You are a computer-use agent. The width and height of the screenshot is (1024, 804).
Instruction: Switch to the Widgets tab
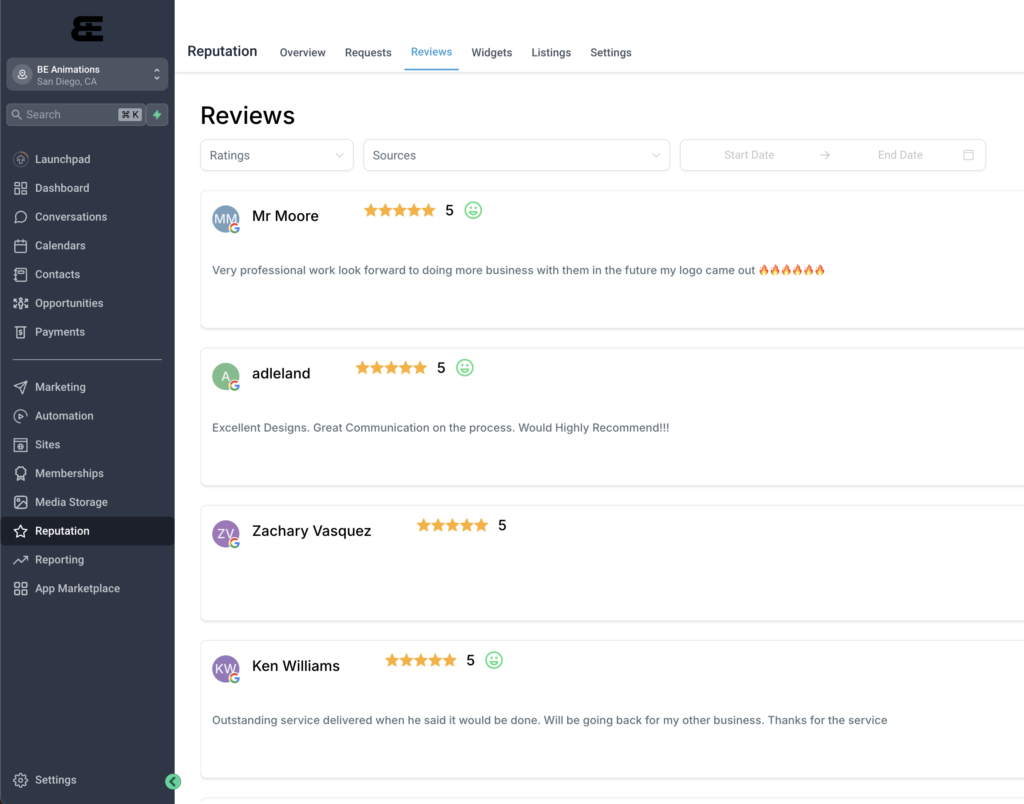pos(491,52)
